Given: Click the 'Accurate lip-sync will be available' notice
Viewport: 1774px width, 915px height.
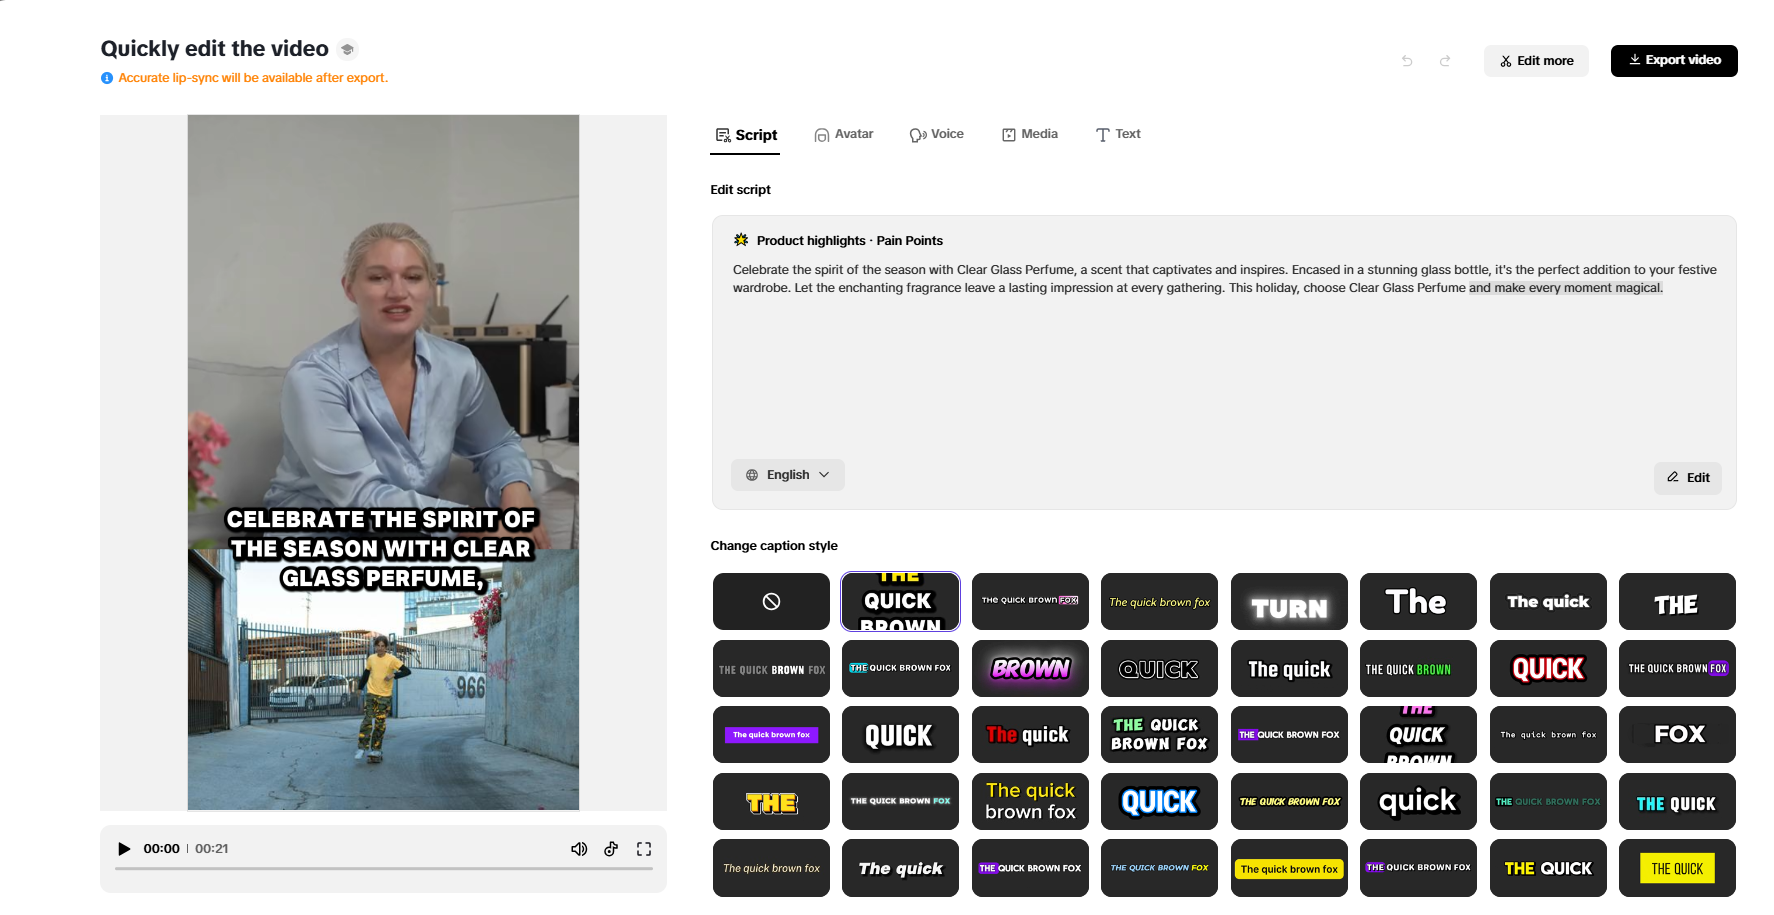Looking at the screenshot, I should coord(253,78).
